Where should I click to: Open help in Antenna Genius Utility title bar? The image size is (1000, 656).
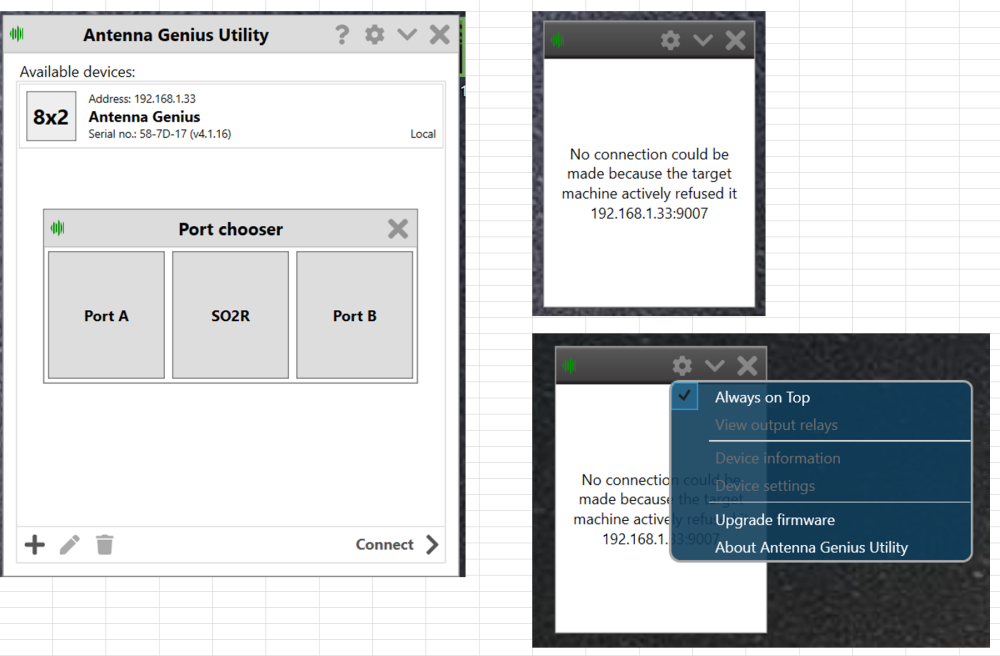point(342,34)
